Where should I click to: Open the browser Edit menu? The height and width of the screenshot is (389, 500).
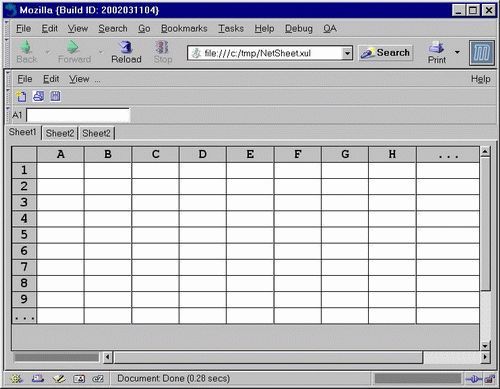[x=49, y=29]
